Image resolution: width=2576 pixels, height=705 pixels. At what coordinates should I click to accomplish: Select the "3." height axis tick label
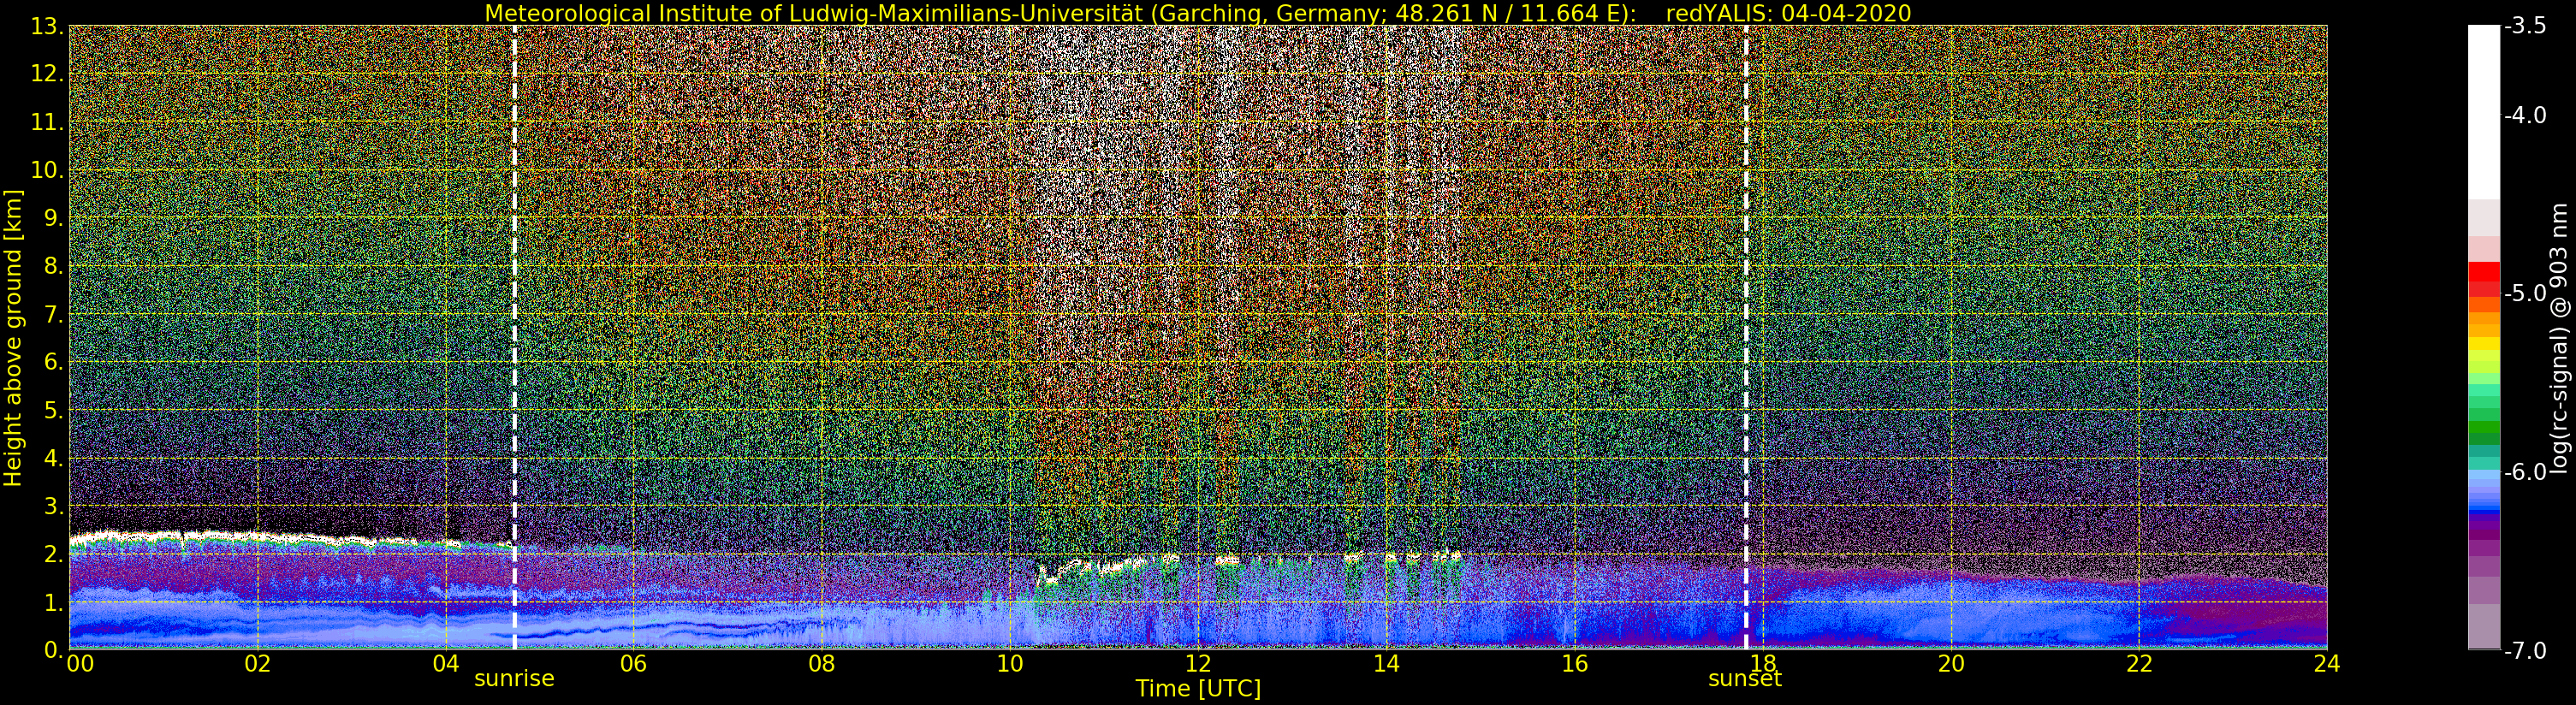point(53,506)
